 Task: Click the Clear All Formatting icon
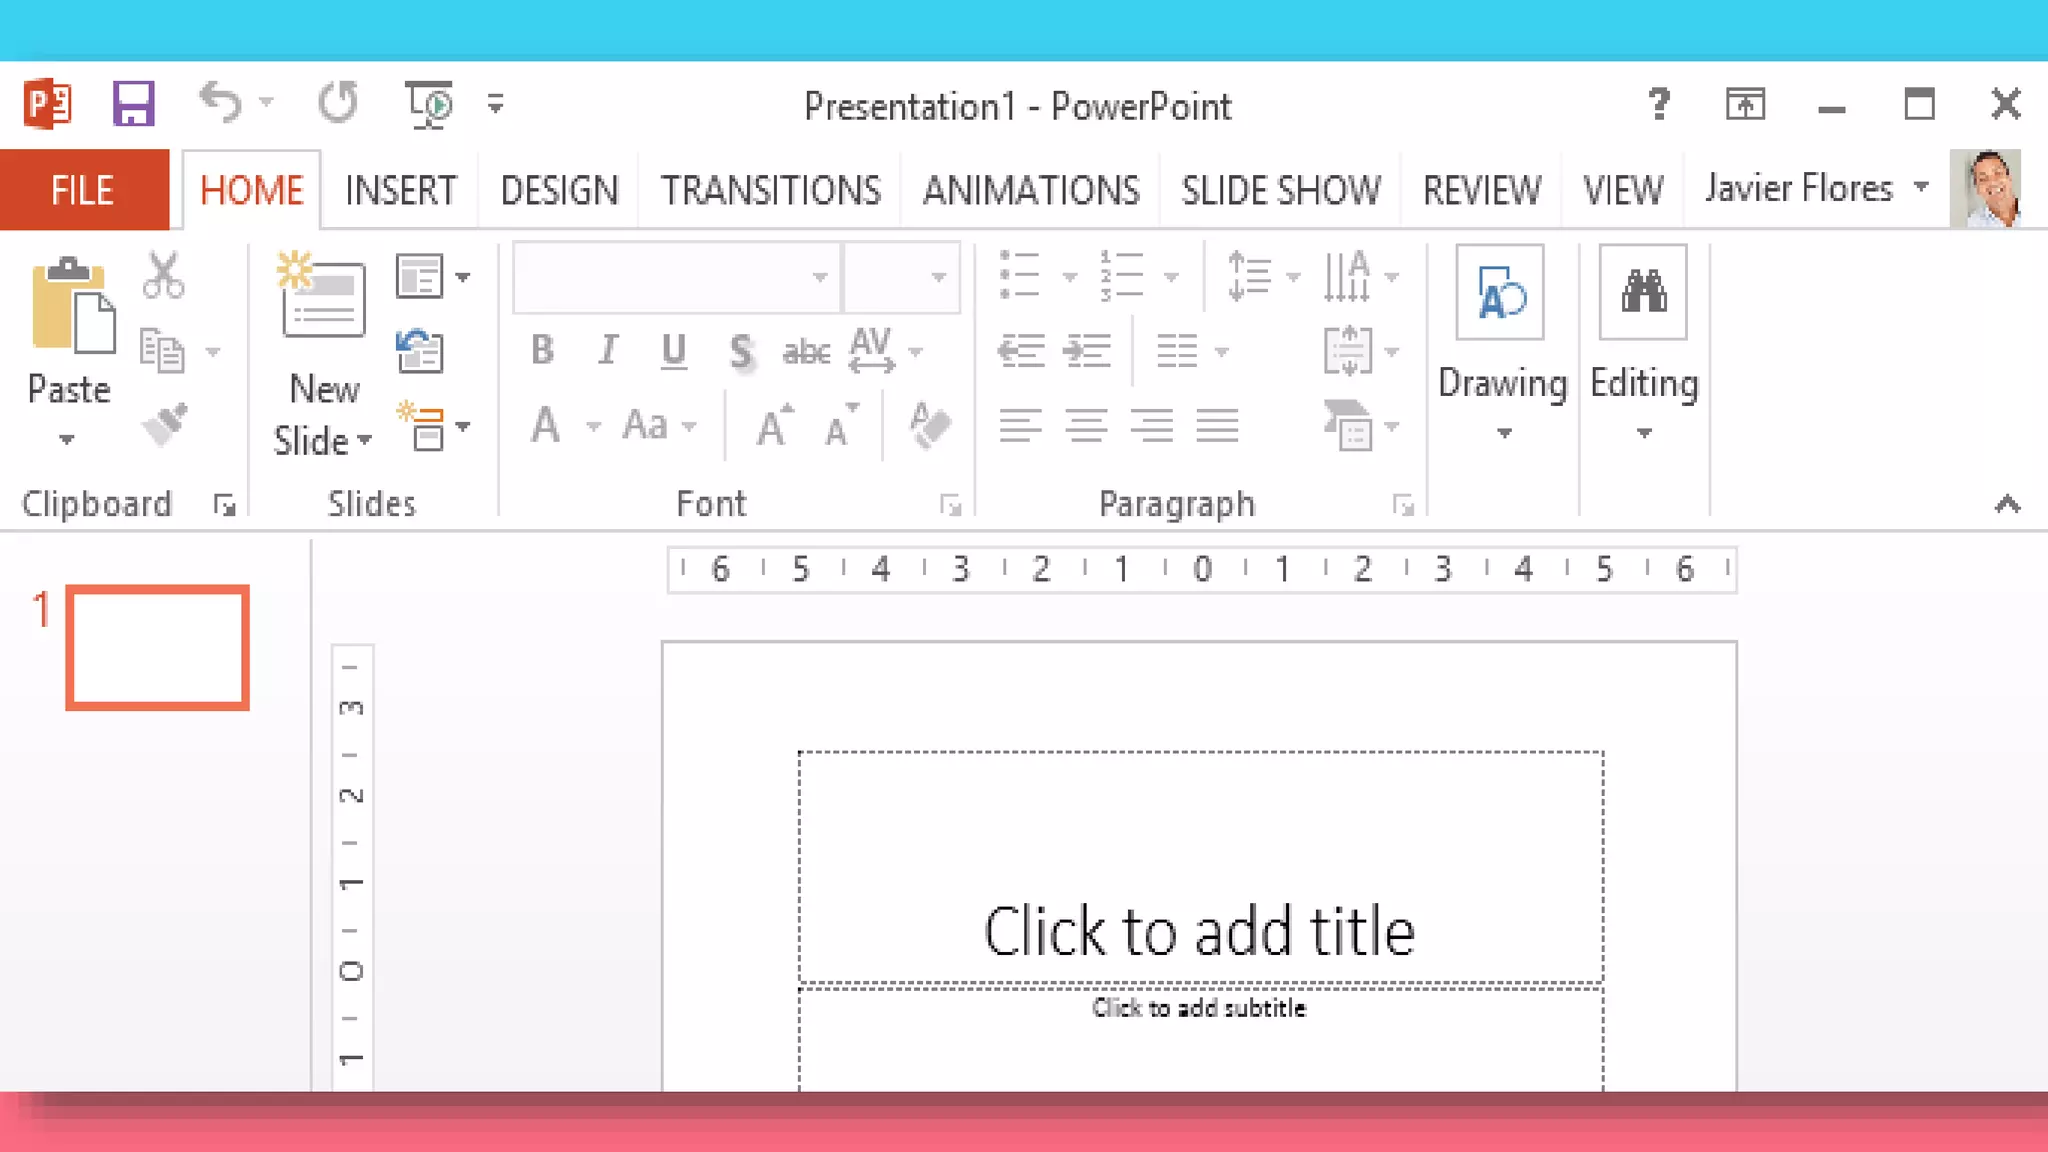(930, 425)
